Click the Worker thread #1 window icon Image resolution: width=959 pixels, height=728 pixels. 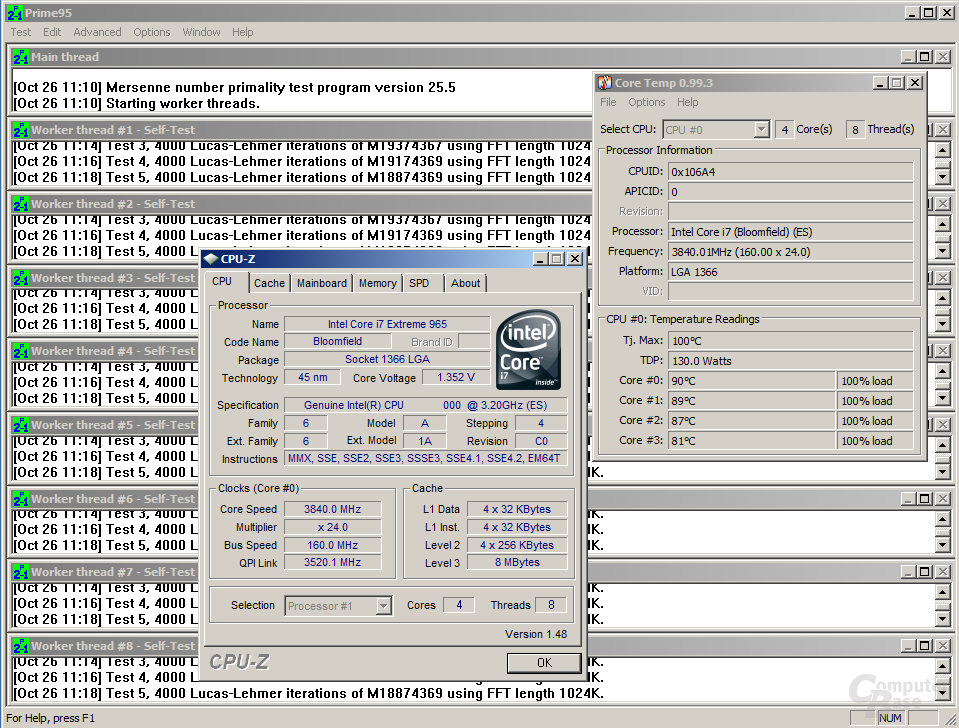[x=21, y=130]
